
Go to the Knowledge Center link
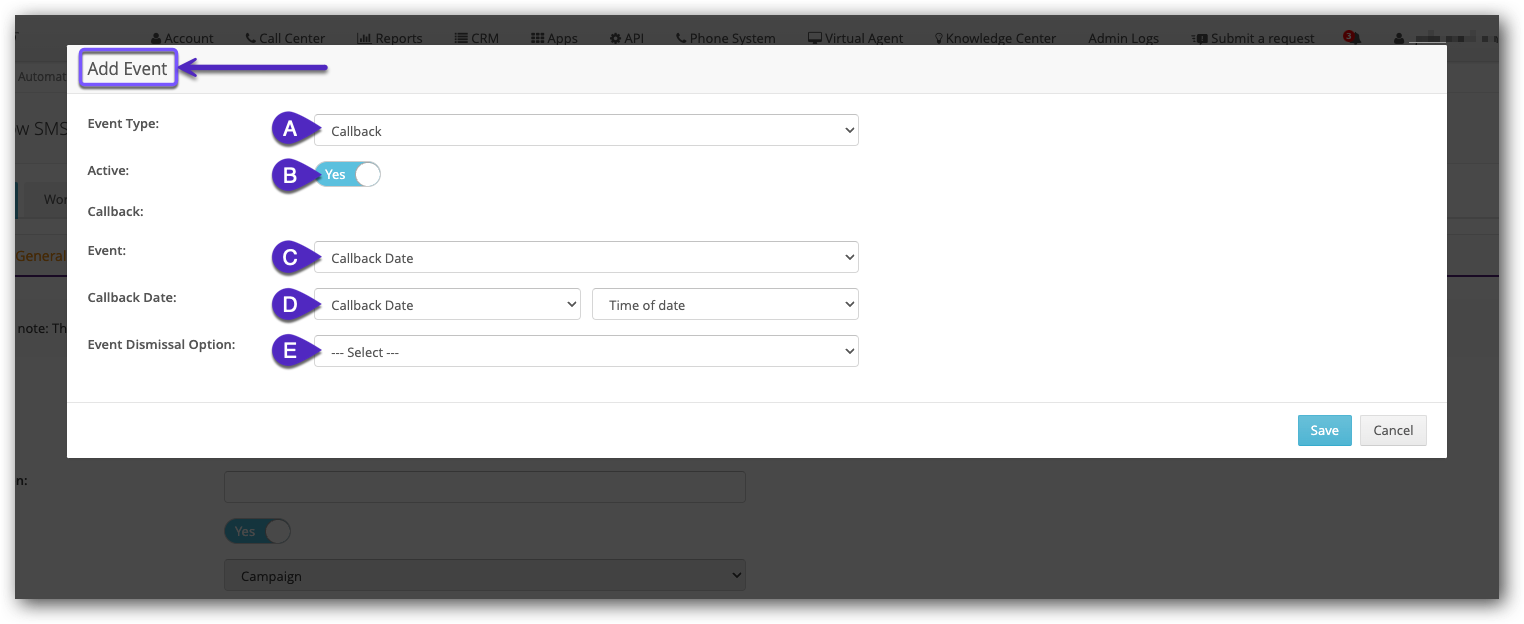[x=995, y=38]
